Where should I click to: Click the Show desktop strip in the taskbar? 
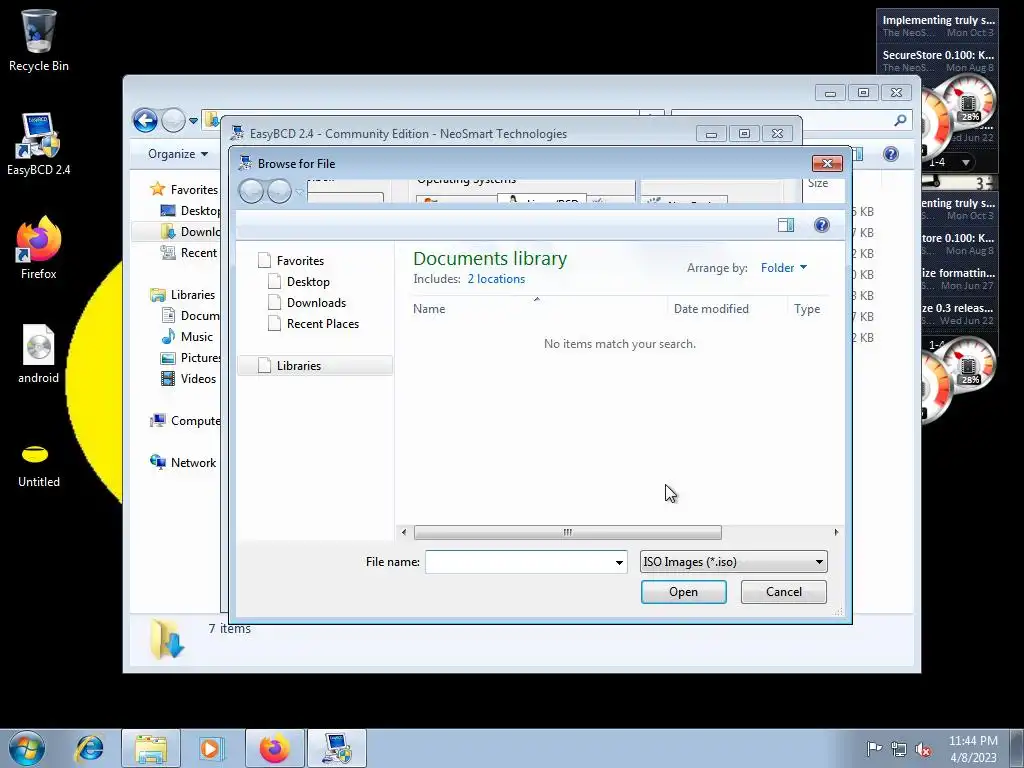coord(1017,748)
